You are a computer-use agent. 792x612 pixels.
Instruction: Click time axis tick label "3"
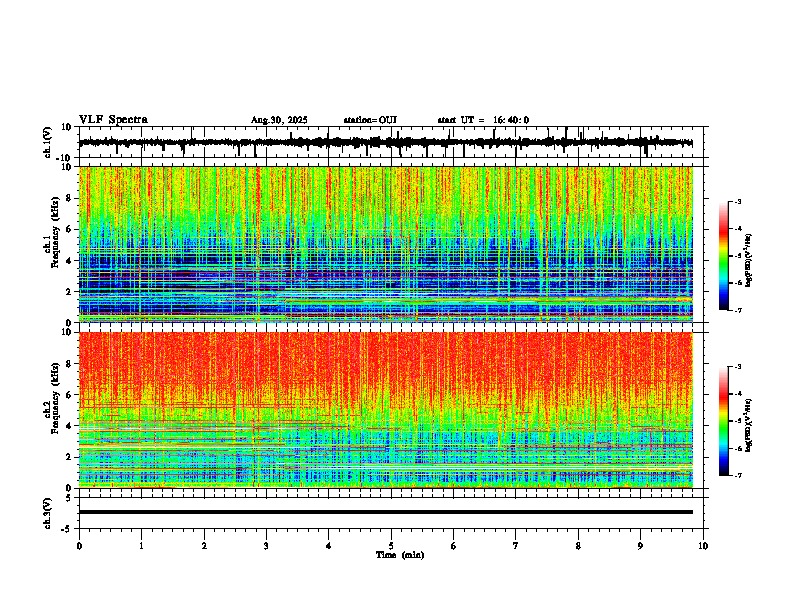[266, 546]
